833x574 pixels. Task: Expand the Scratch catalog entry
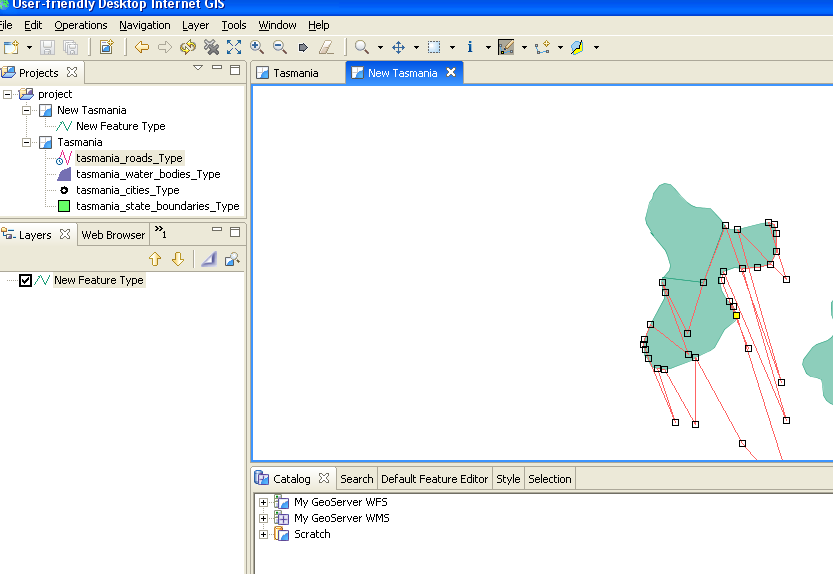pyautogui.click(x=264, y=534)
